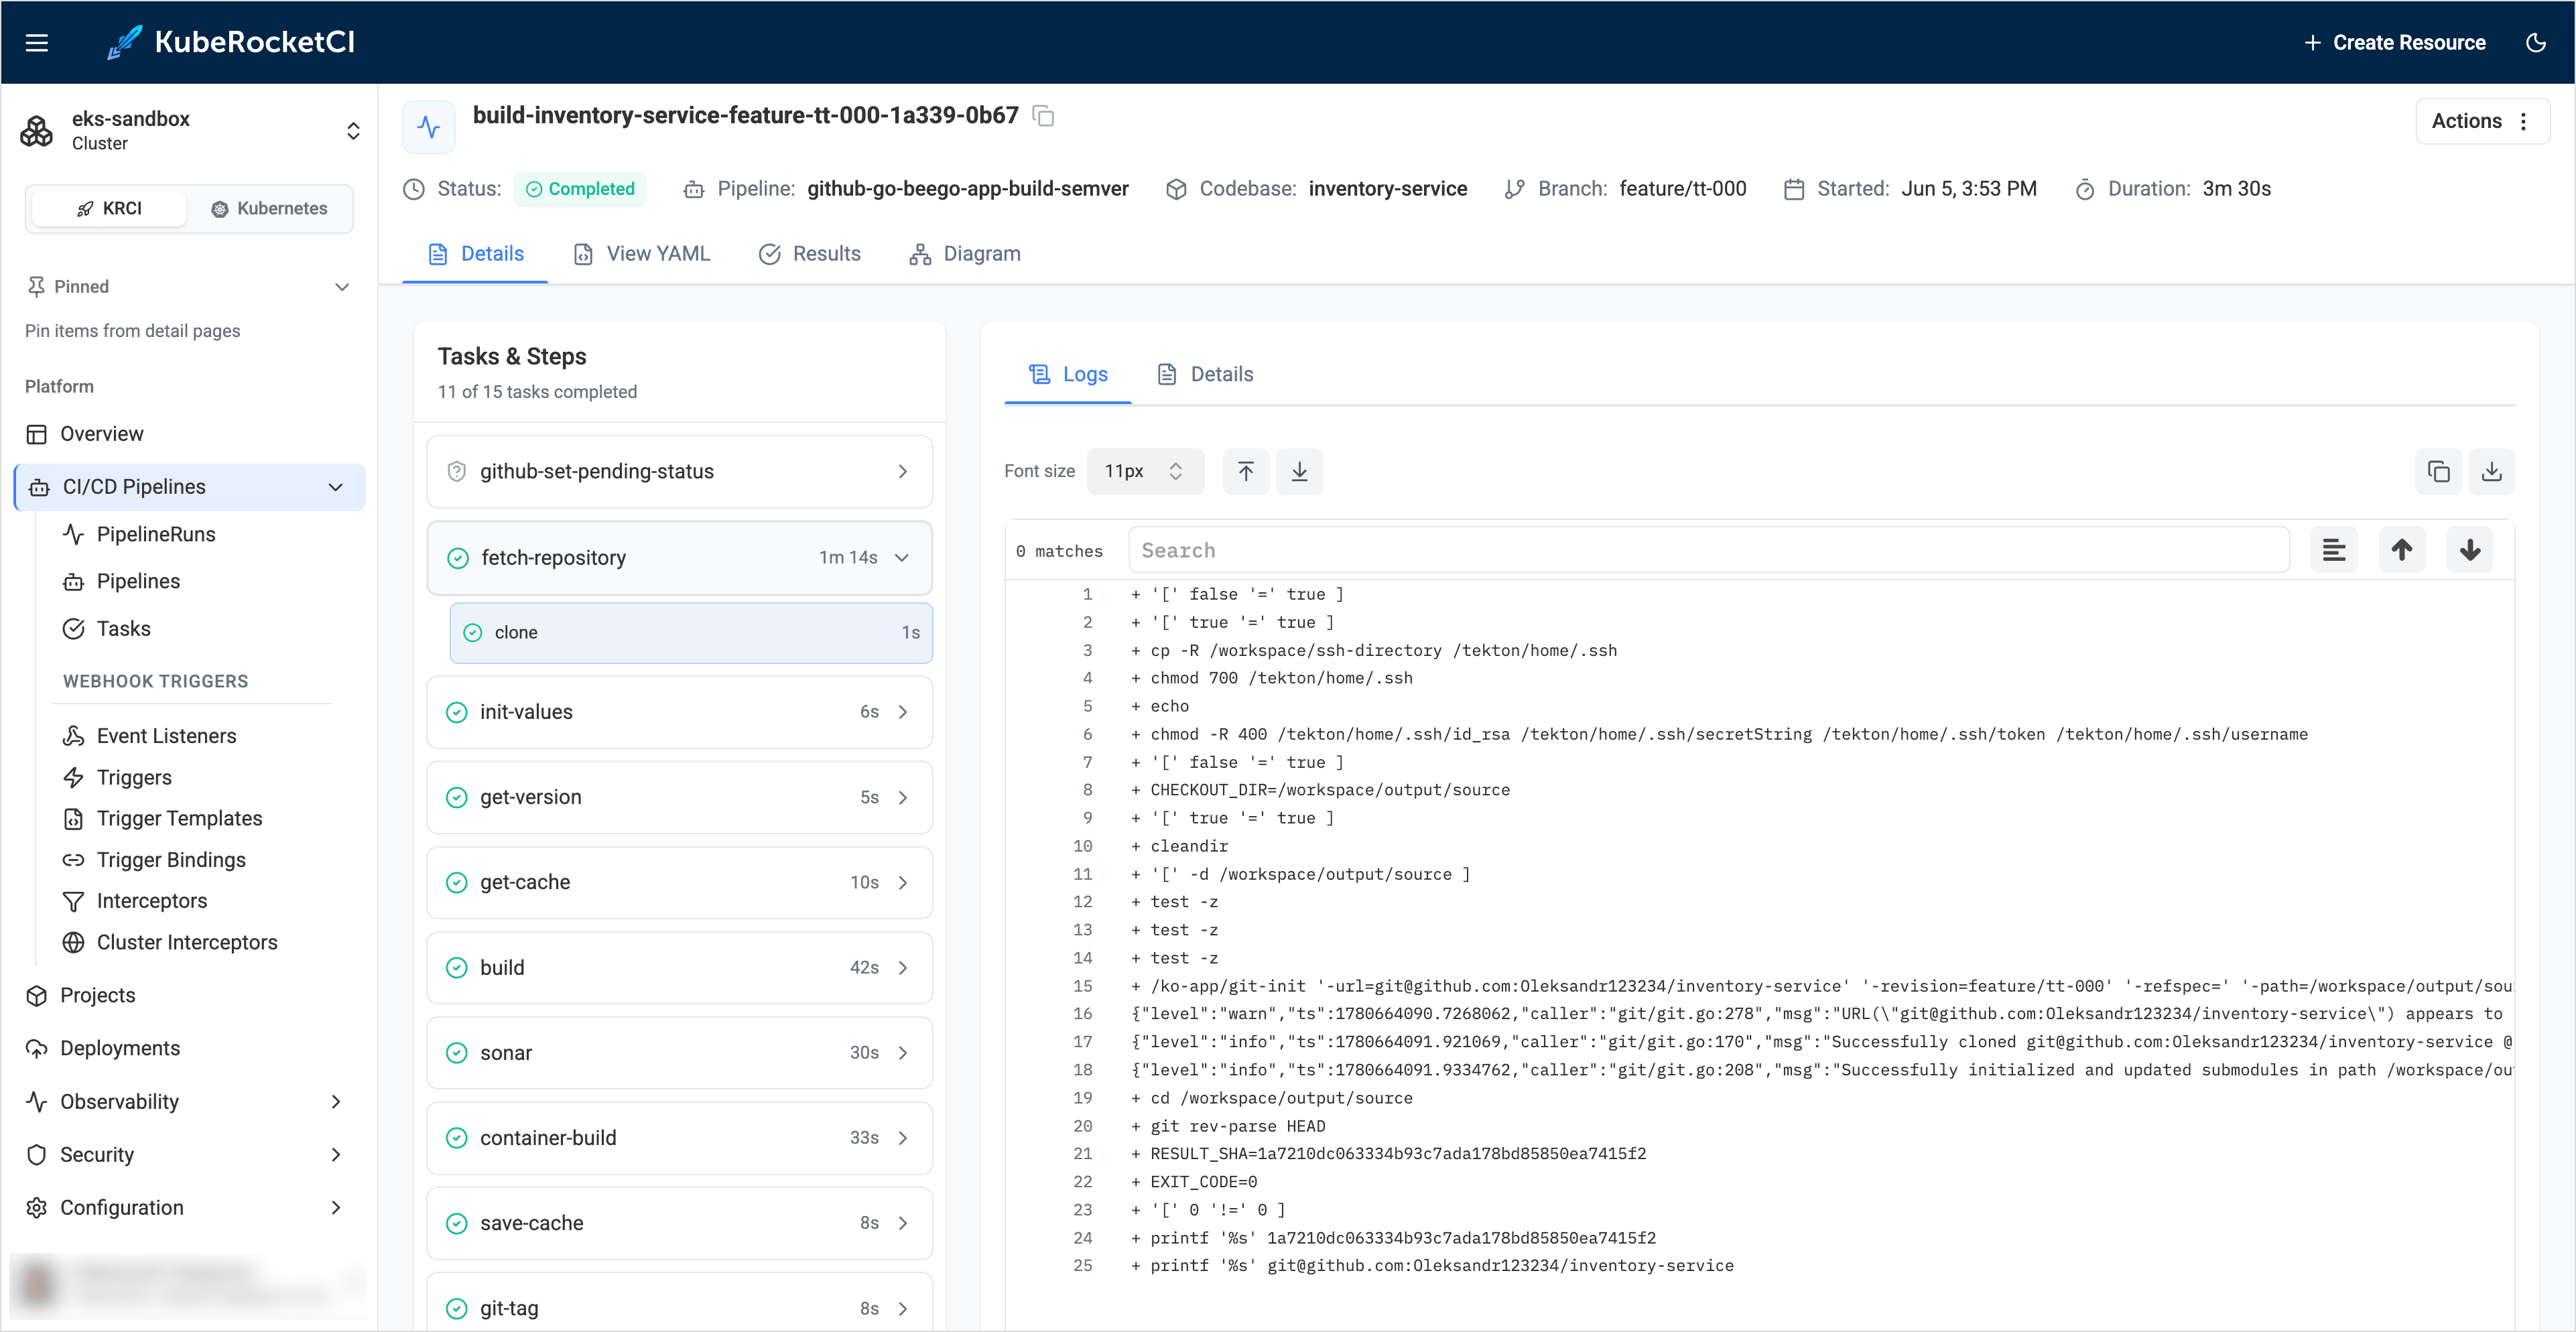The width and height of the screenshot is (2576, 1332).
Task: Toggle log line wrapping icon
Action: point(2333,550)
